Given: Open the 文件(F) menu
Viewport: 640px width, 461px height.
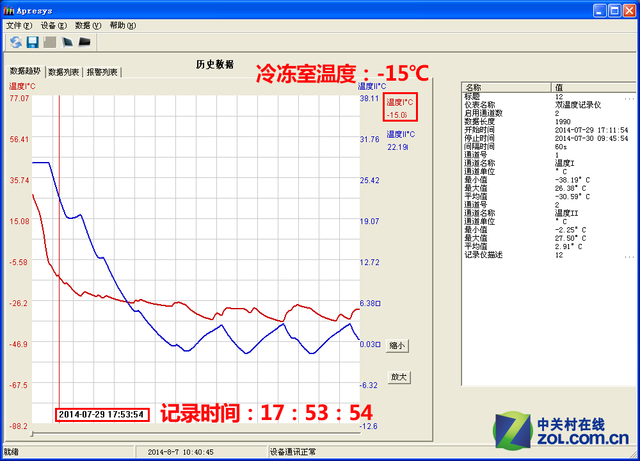Looking at the screenshot, I should pyautogui.click(x=19, y=26).
